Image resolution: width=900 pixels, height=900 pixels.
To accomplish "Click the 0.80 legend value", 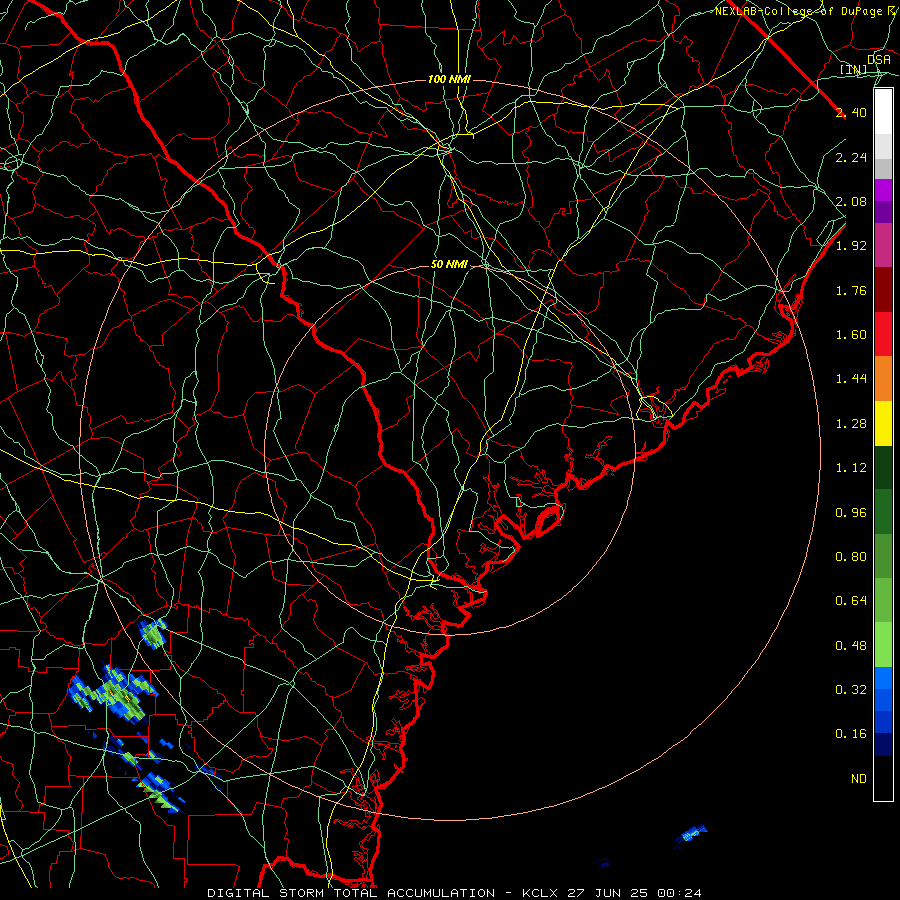I will click(x=851, y=557).
